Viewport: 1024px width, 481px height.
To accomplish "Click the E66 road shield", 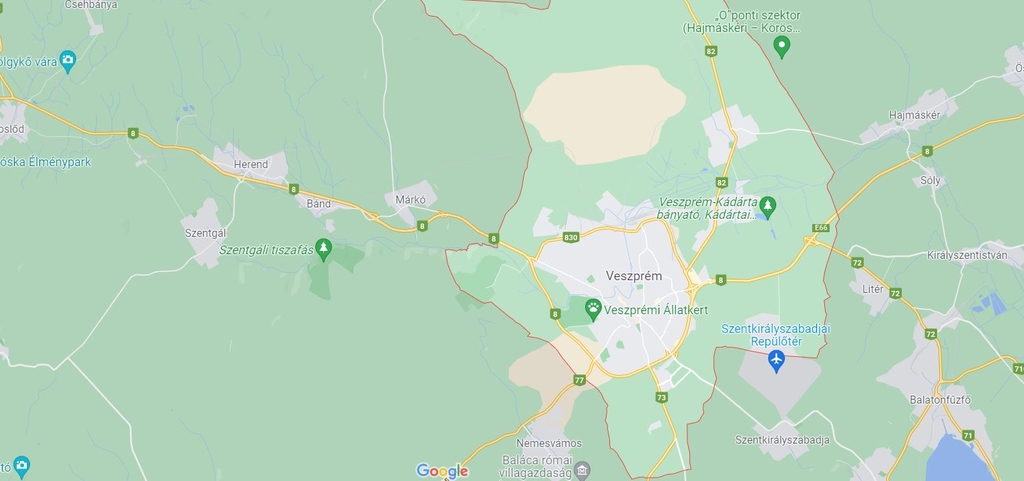I will [x=822, y=228].
